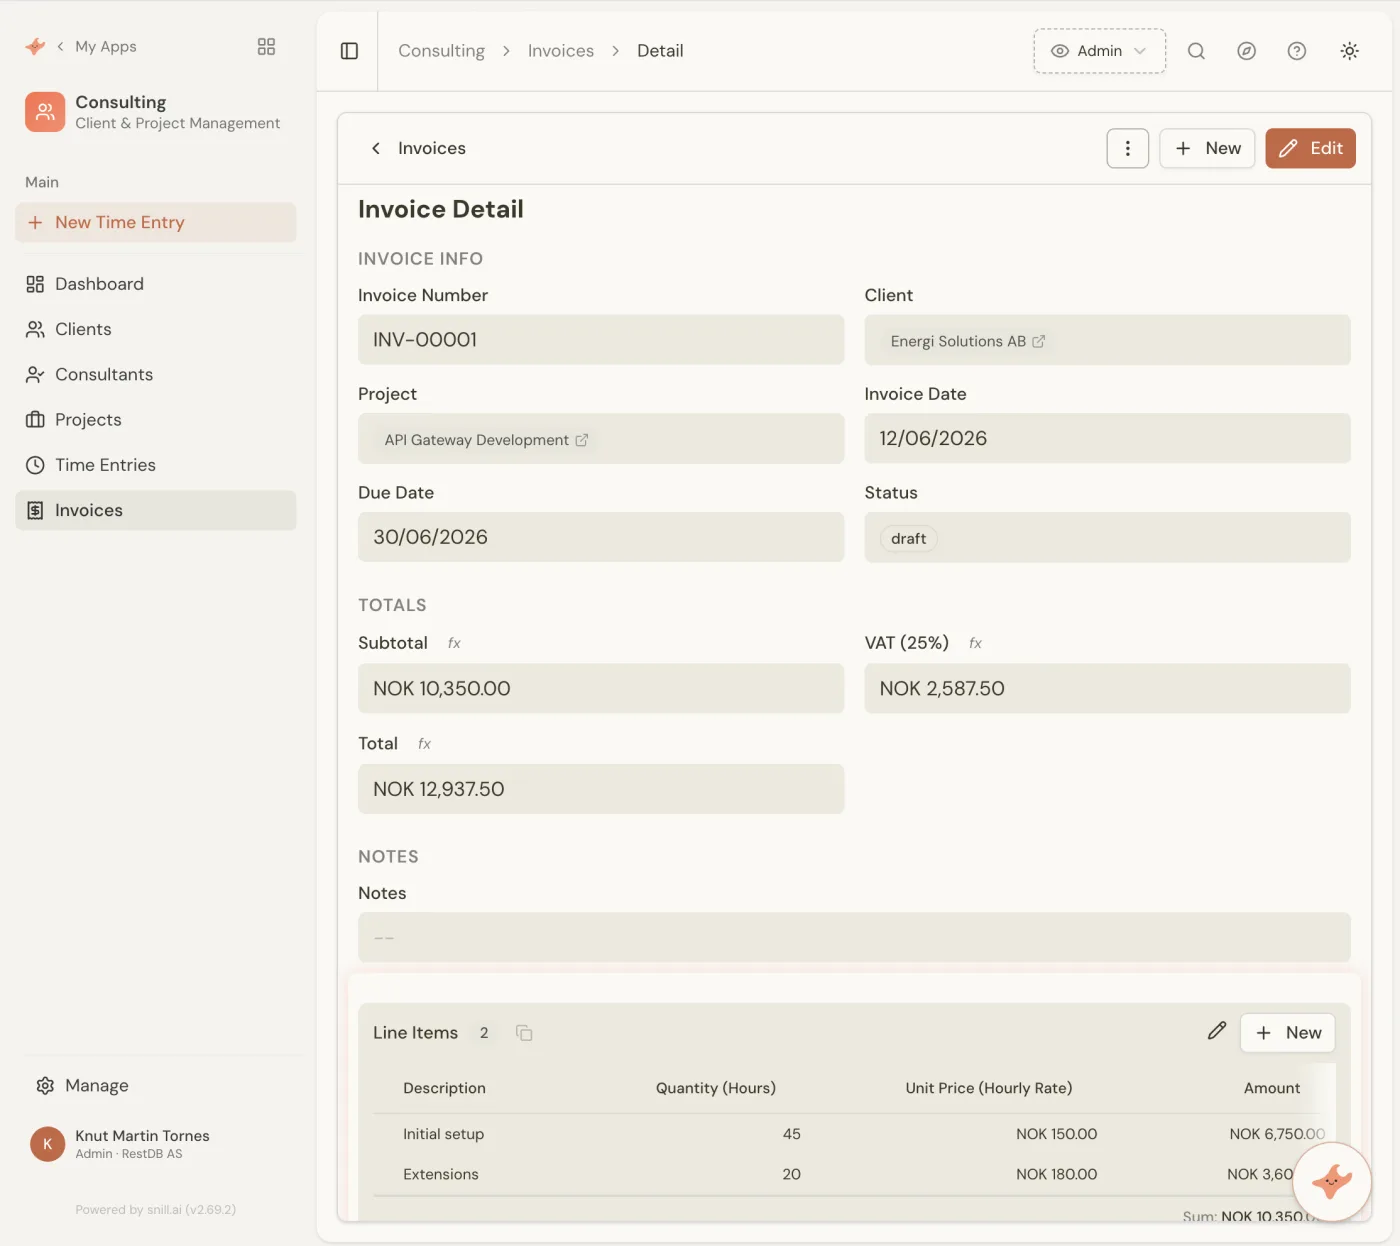Viewport: 1400px width, 1246px height.
Task: Click the Invoice Number field INV-00001
Action: pos(601,340)
